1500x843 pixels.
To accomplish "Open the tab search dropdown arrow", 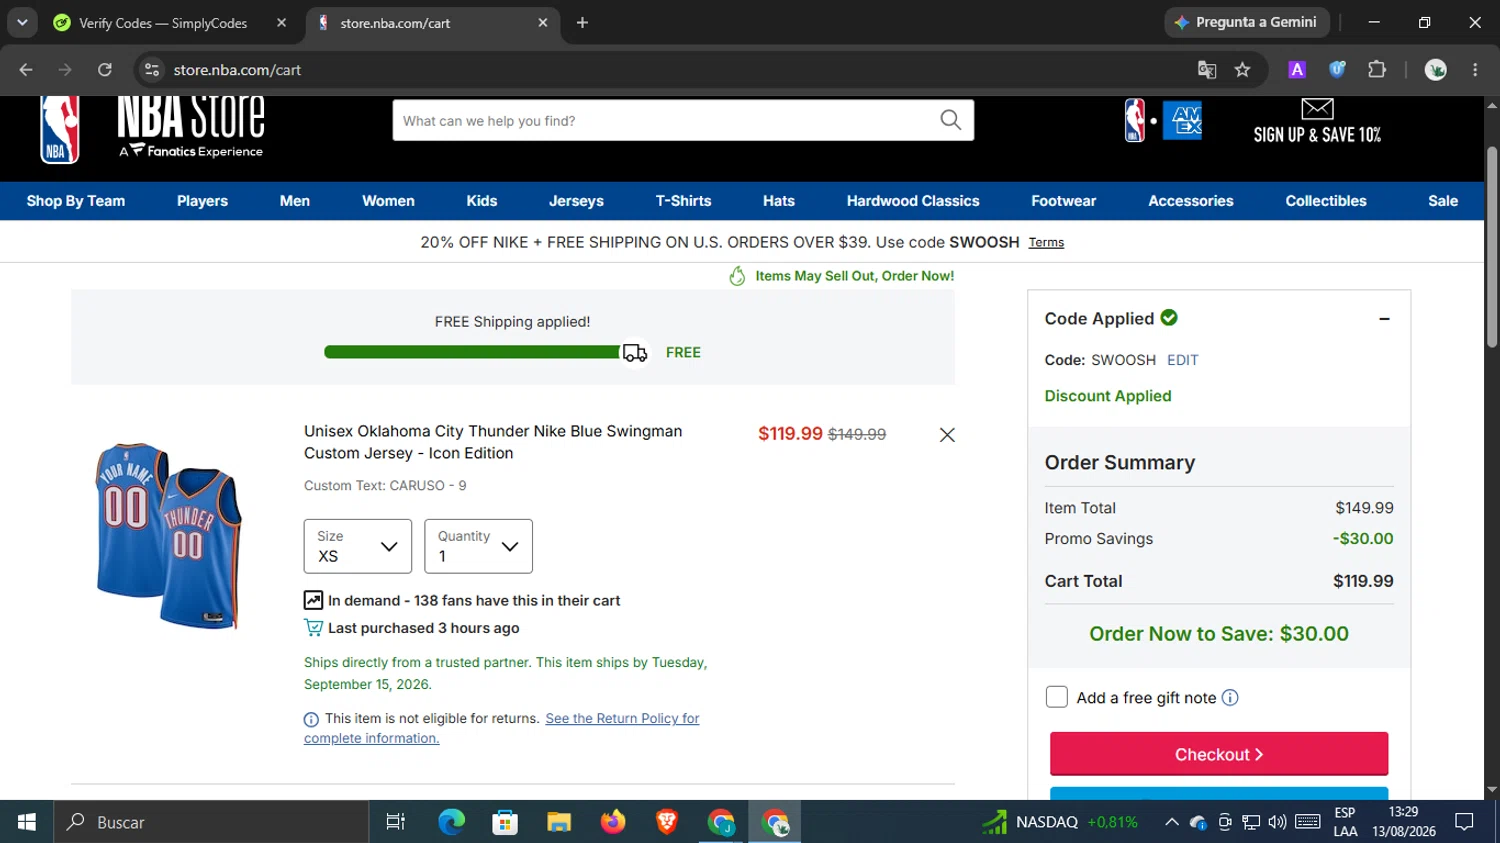I will pos(22,23).
